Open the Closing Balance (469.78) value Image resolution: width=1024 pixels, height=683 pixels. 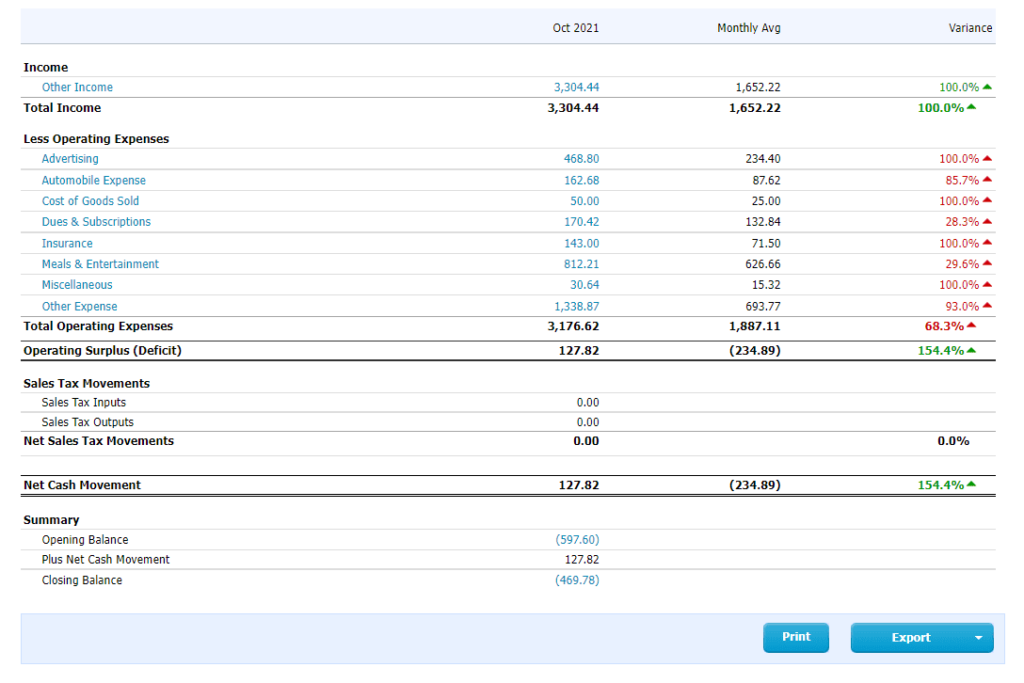[577, 580]
